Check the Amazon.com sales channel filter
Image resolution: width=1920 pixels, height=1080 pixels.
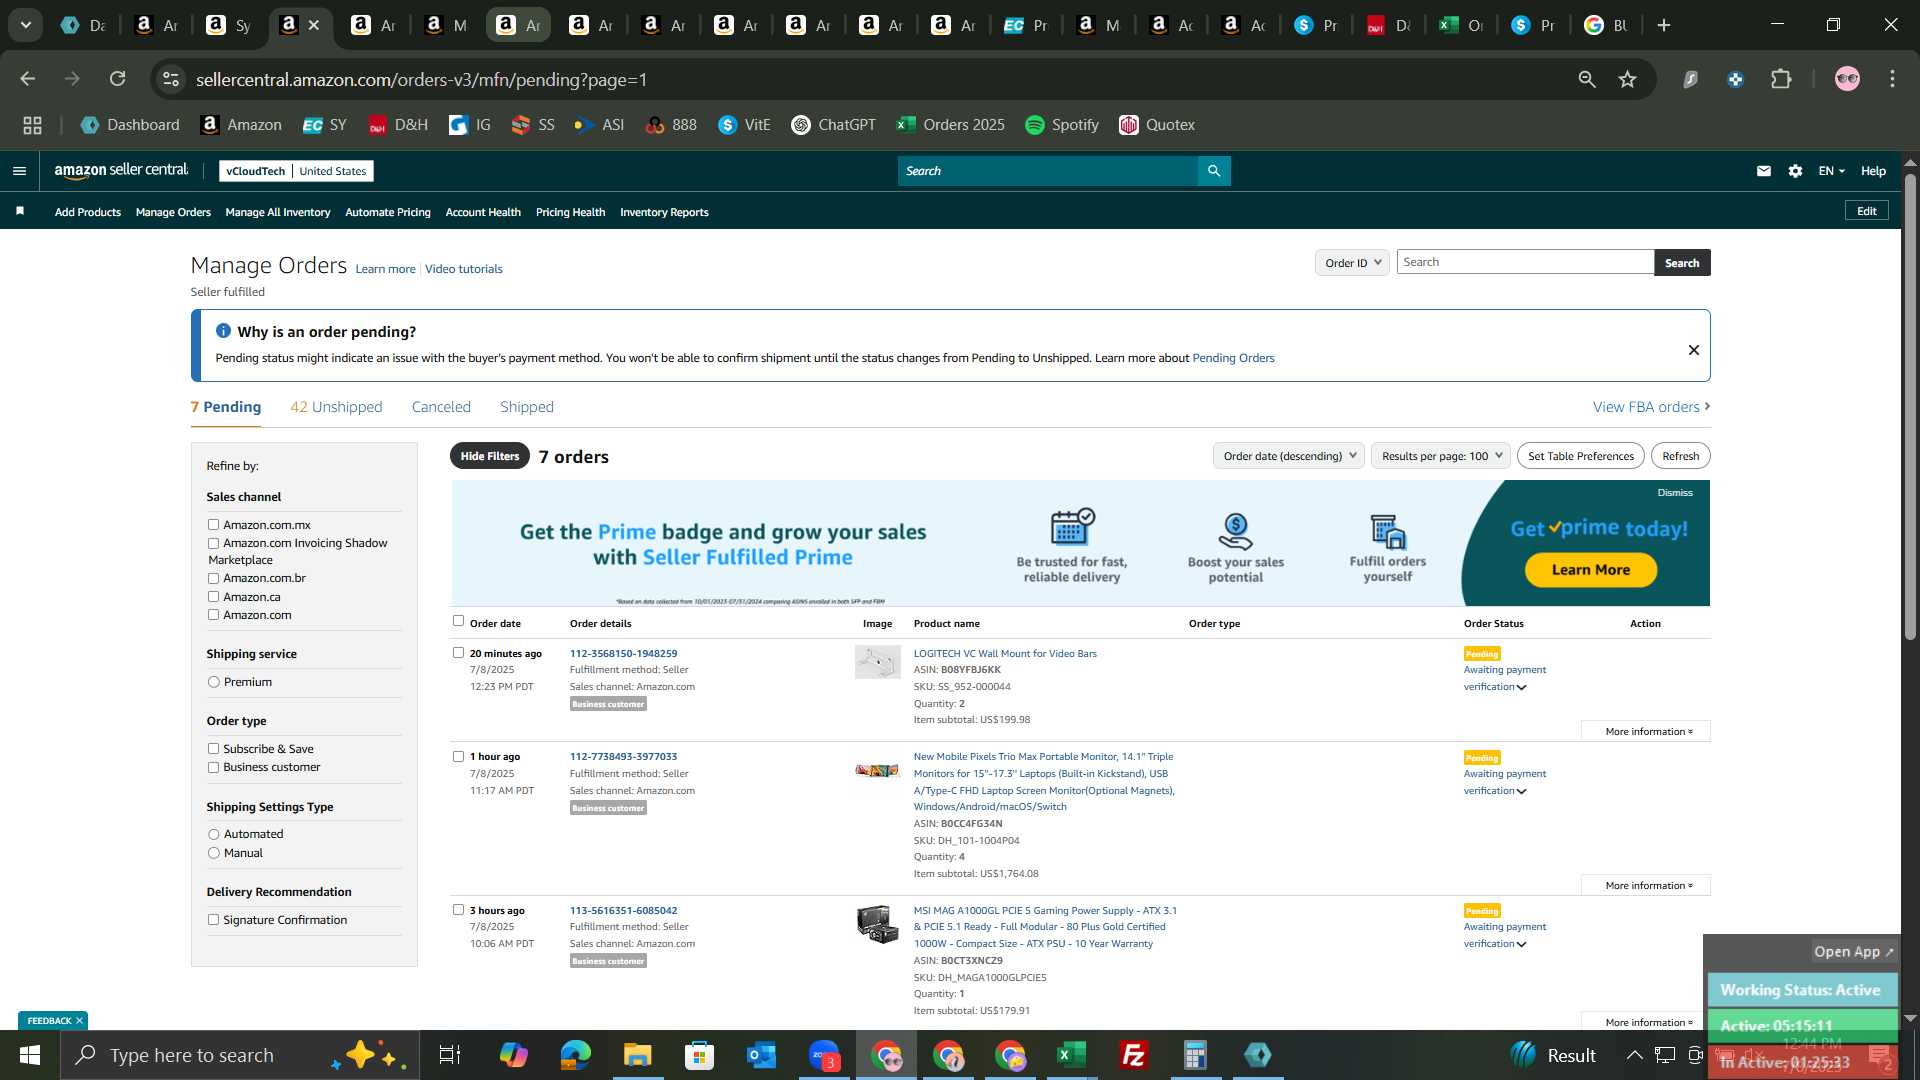tap(213, 615)
